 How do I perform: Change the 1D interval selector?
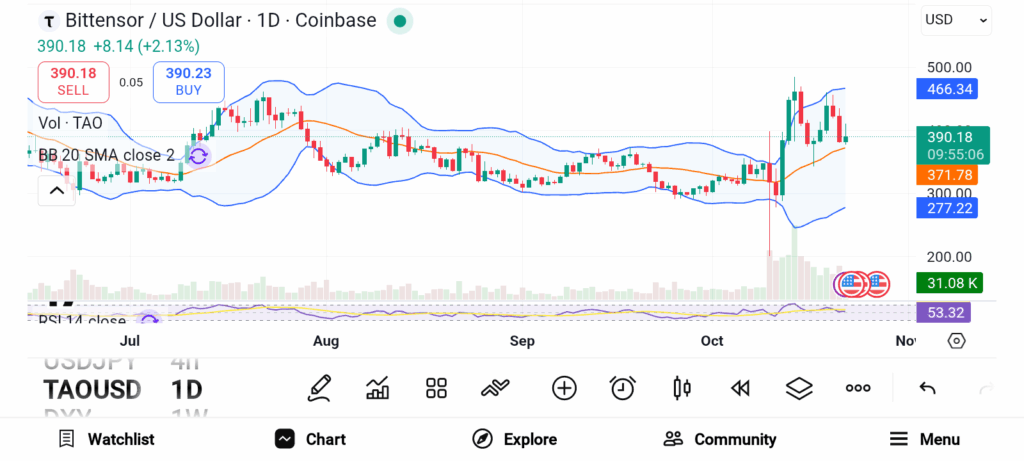187,389
